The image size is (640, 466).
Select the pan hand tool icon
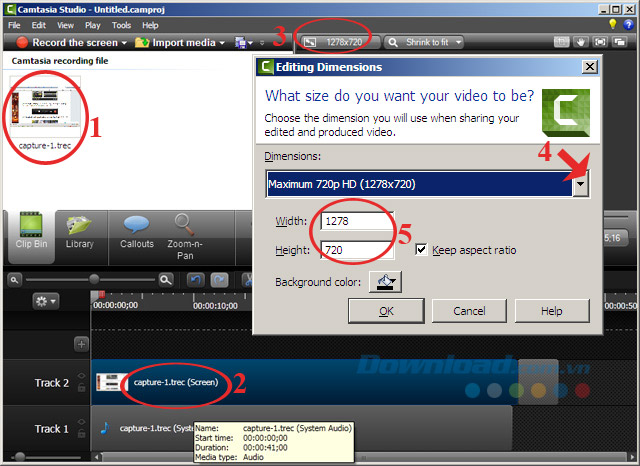pos(580,42)
